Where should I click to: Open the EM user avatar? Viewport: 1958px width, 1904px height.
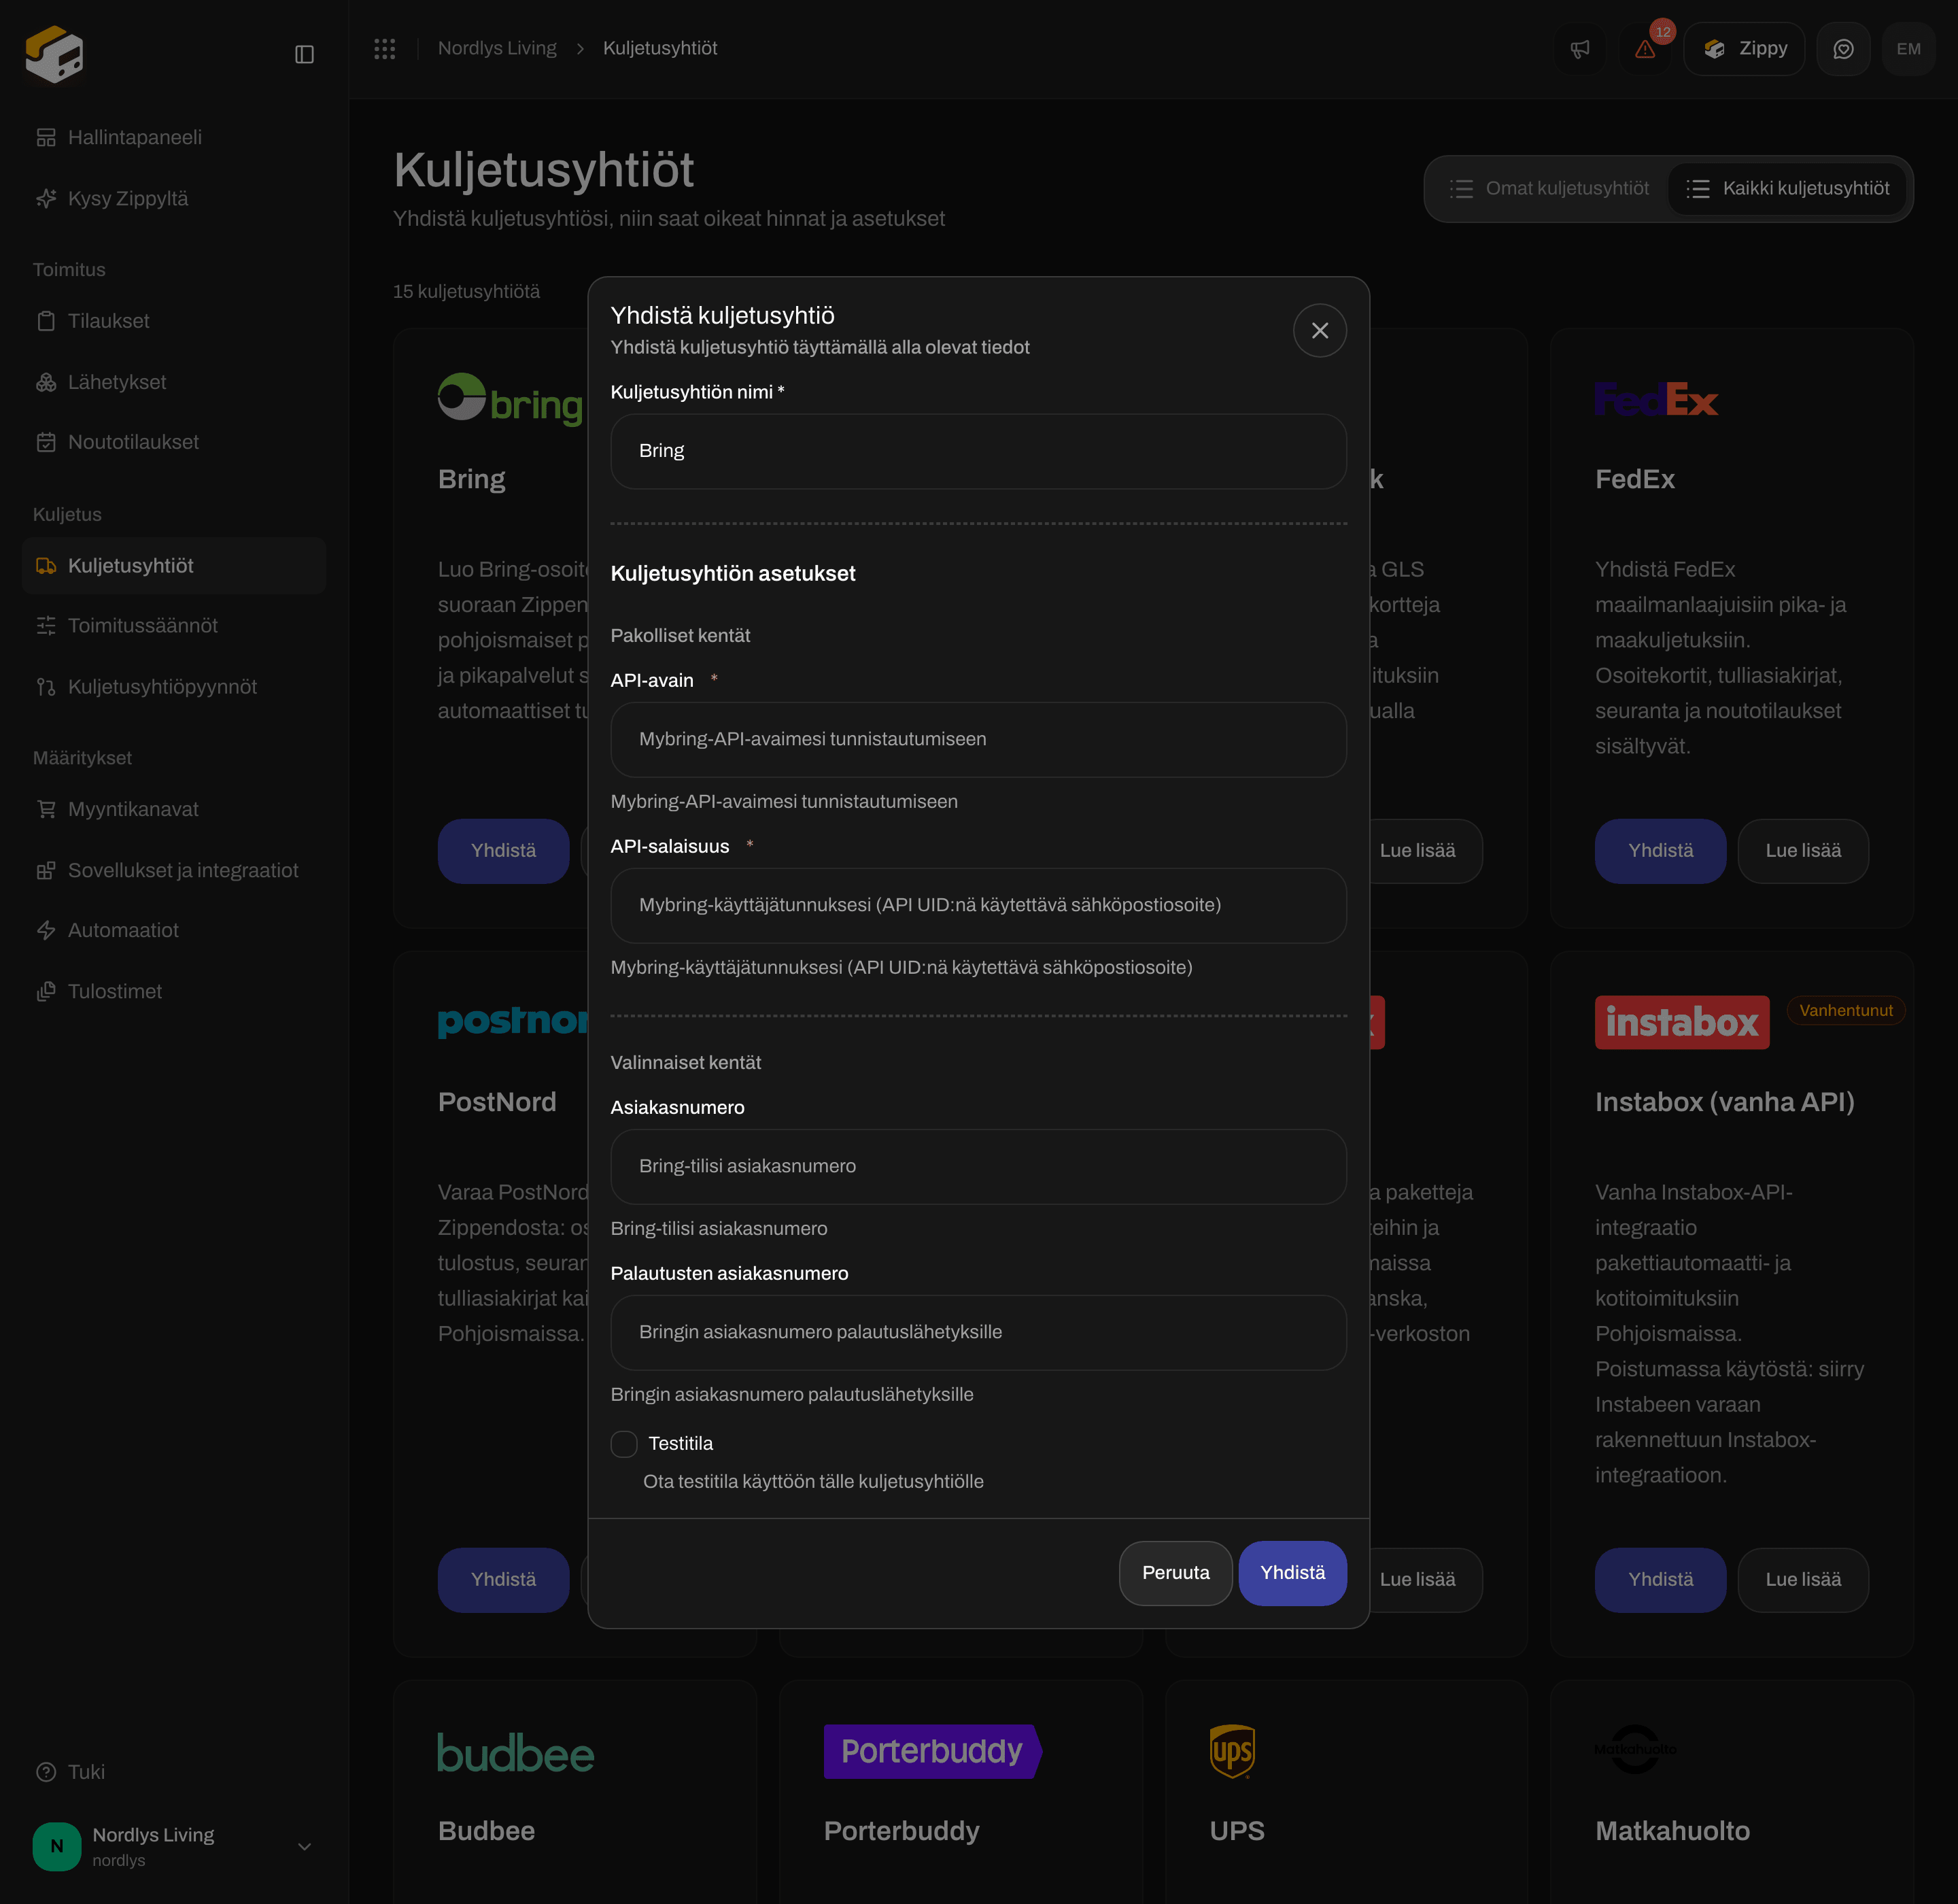pos(1908,49)
